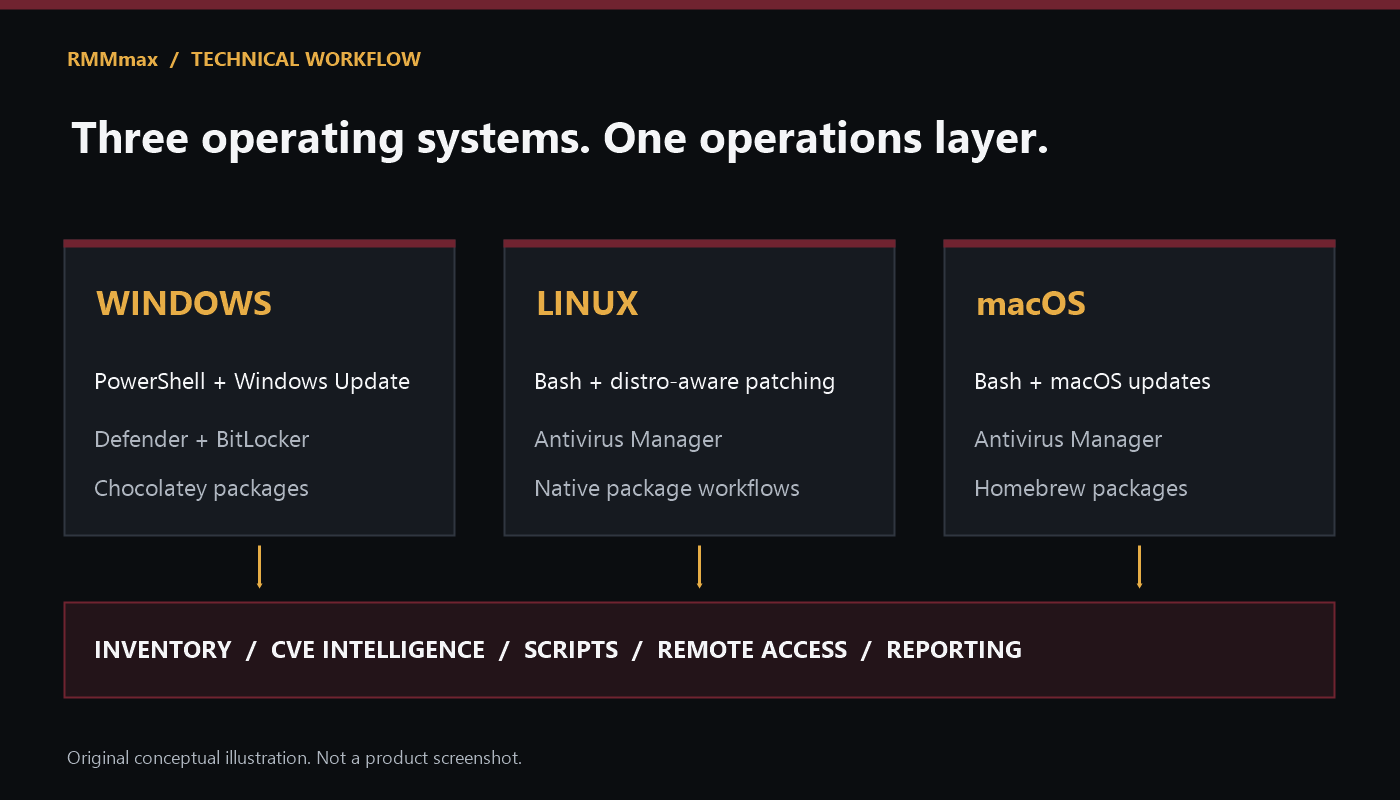
Task: Click REPORTING in the bottom bar
Action: click(954, 650)
